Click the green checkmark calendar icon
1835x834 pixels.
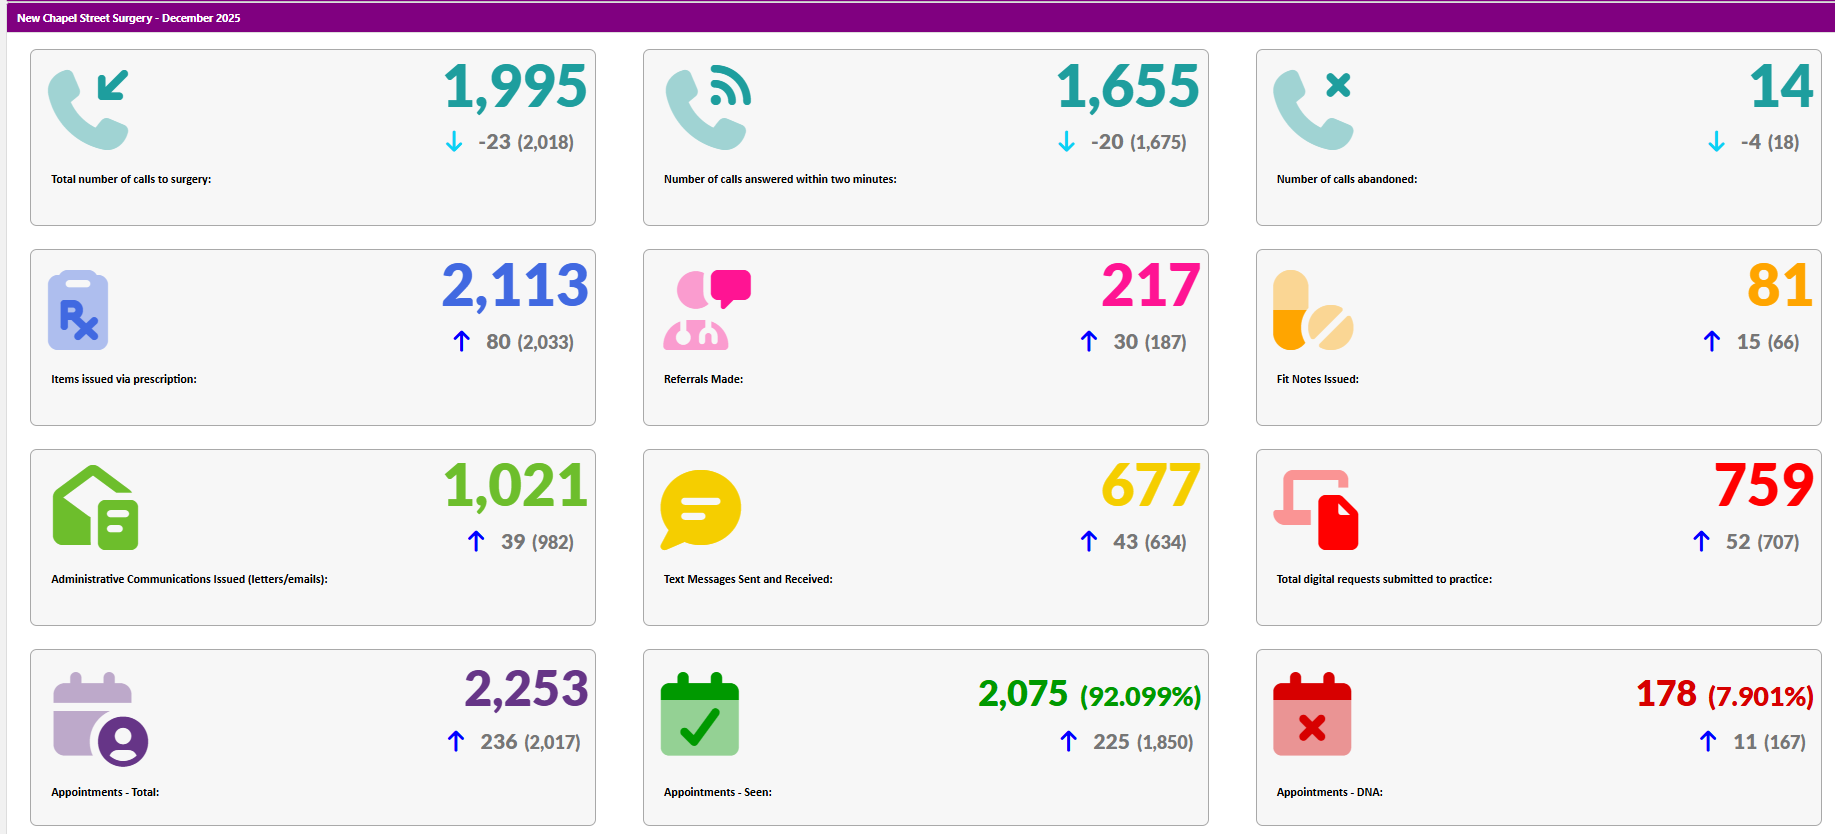pos(700,714)
